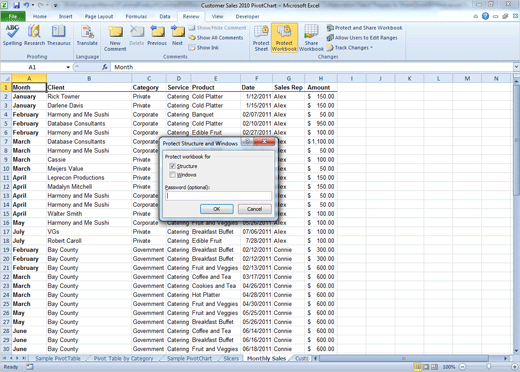Click the horizontal scrollbar
Screen dimensions: 520x372
pos(403,358)
